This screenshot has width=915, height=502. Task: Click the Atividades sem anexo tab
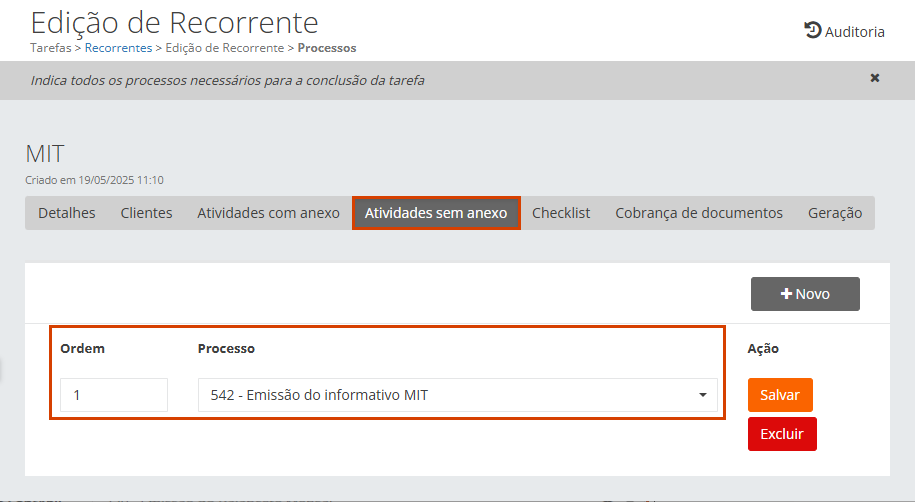click(x=436, y=213)
